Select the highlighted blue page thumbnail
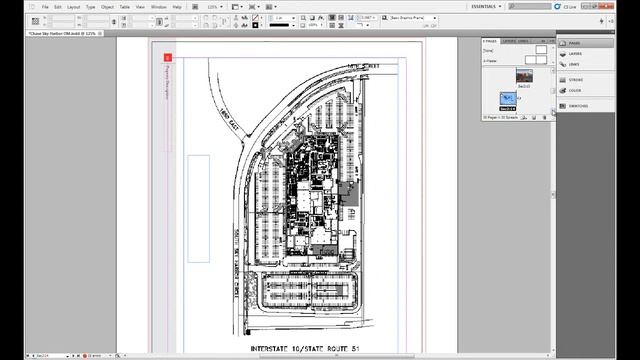 pos(508,99)
